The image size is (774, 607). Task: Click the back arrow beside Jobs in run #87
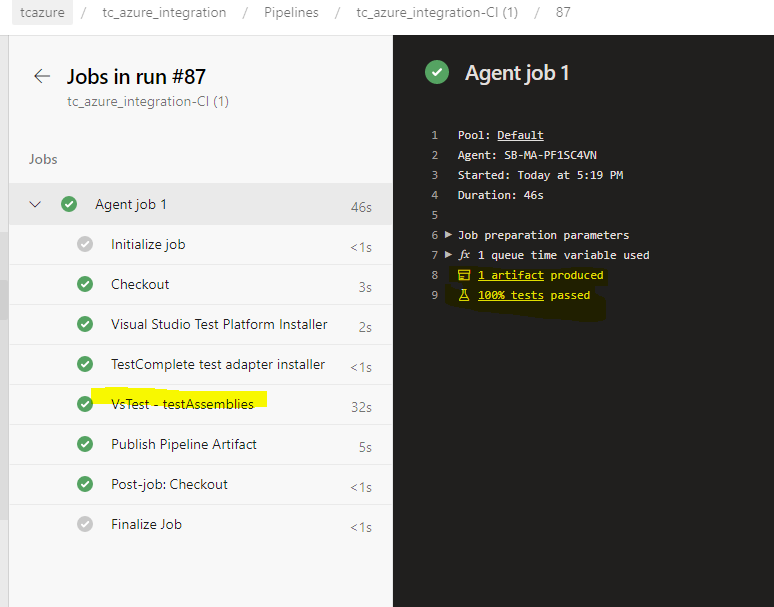pos(42,76)
